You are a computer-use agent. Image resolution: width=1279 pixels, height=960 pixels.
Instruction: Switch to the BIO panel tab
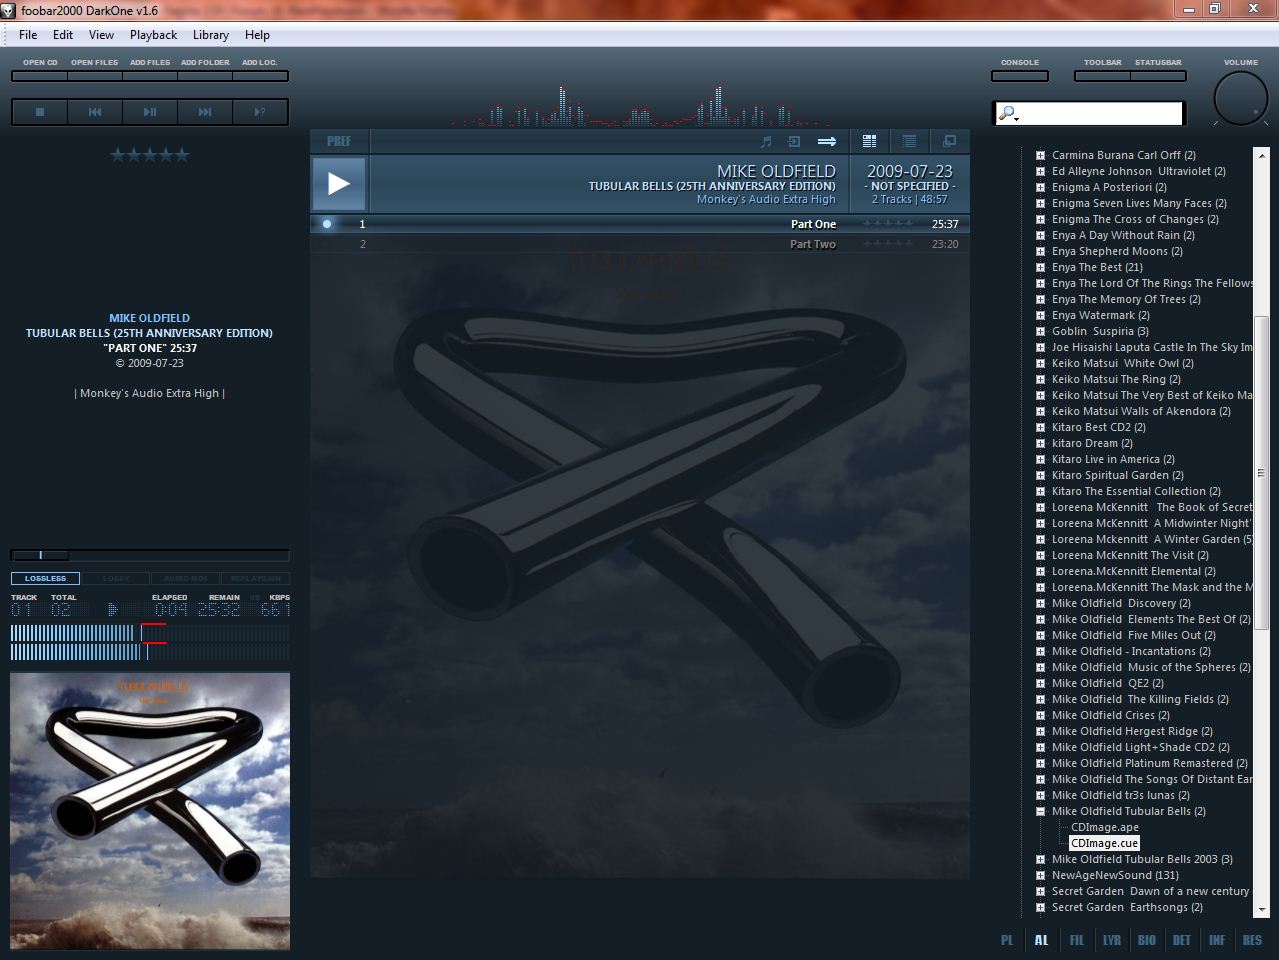1147,940
